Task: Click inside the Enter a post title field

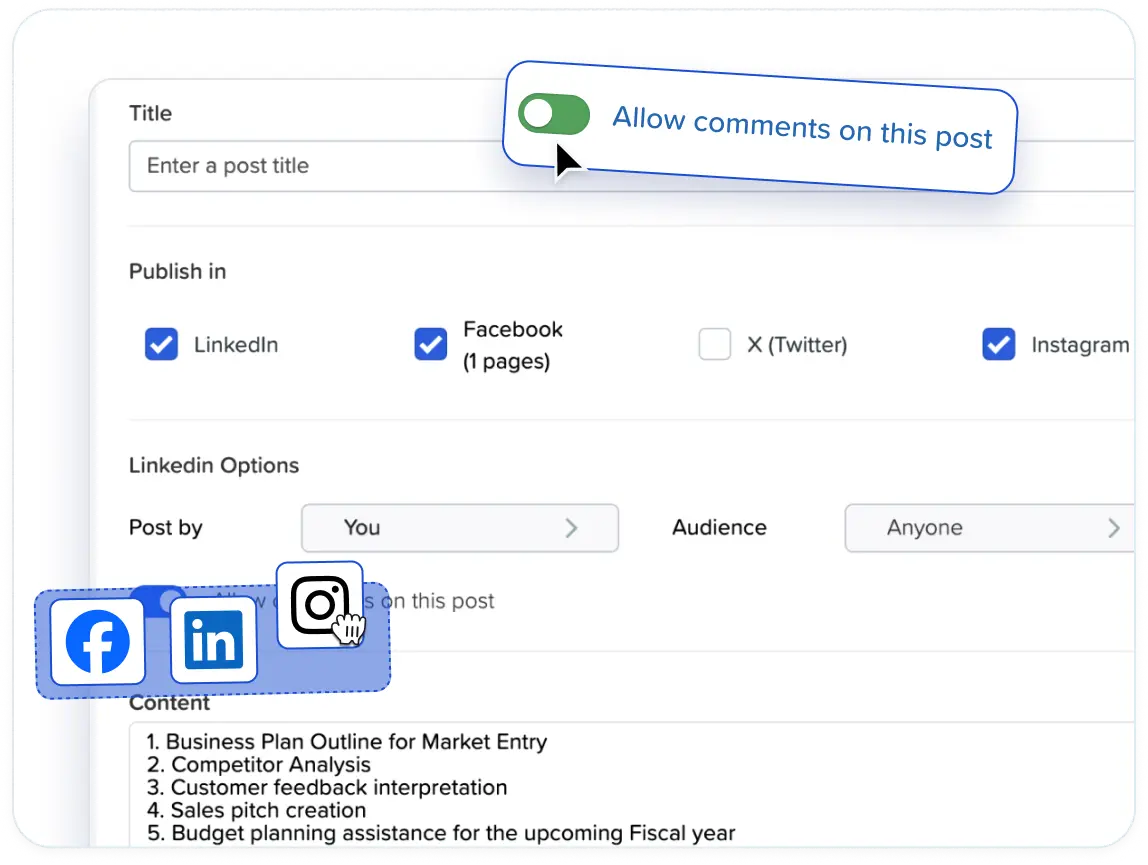Action: coord(300,166)
